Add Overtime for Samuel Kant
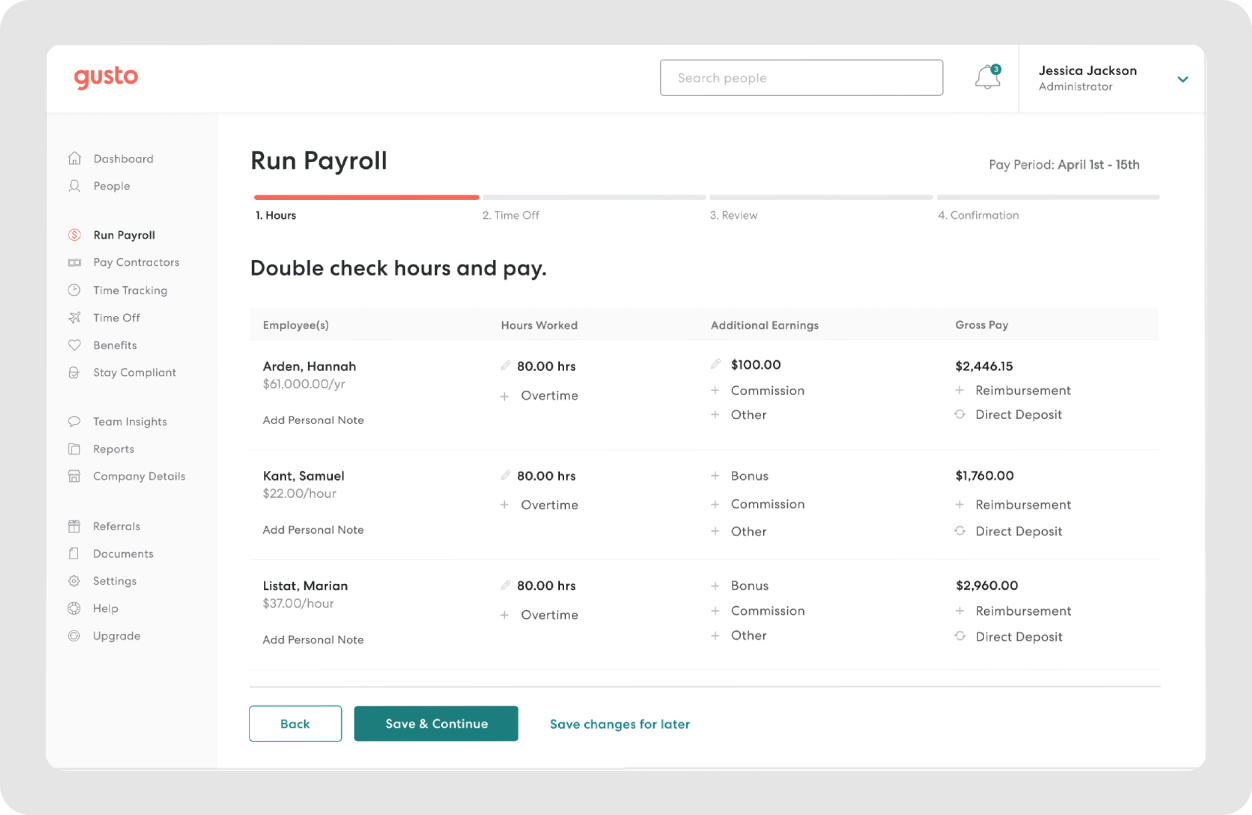 coord(539,505)
